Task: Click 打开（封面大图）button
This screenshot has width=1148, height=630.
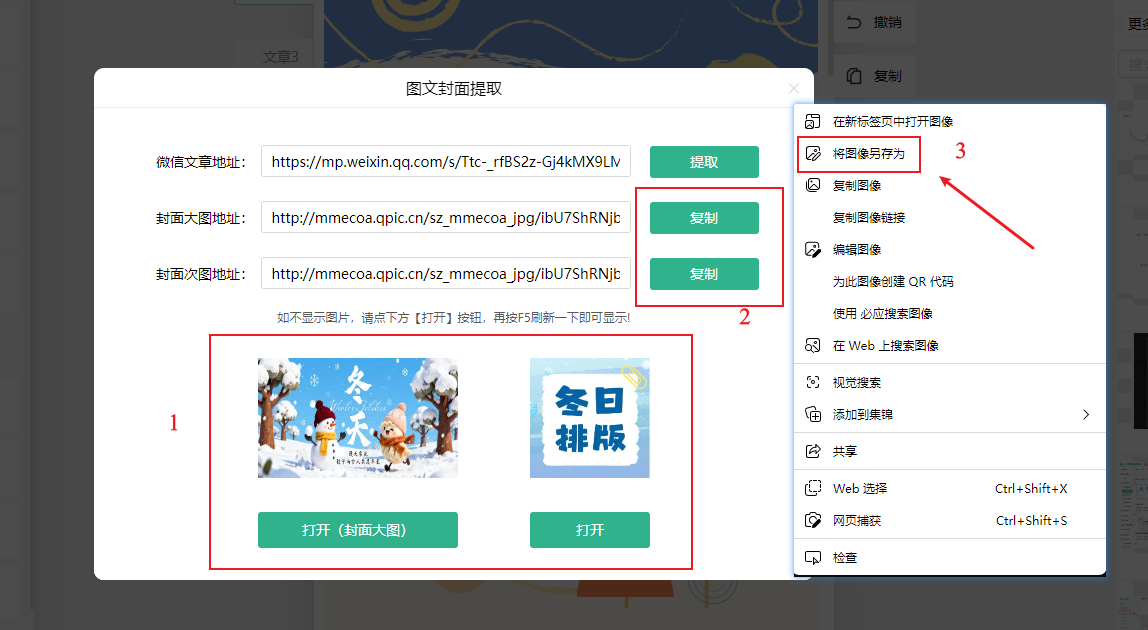Action: [x=357, y=530]
